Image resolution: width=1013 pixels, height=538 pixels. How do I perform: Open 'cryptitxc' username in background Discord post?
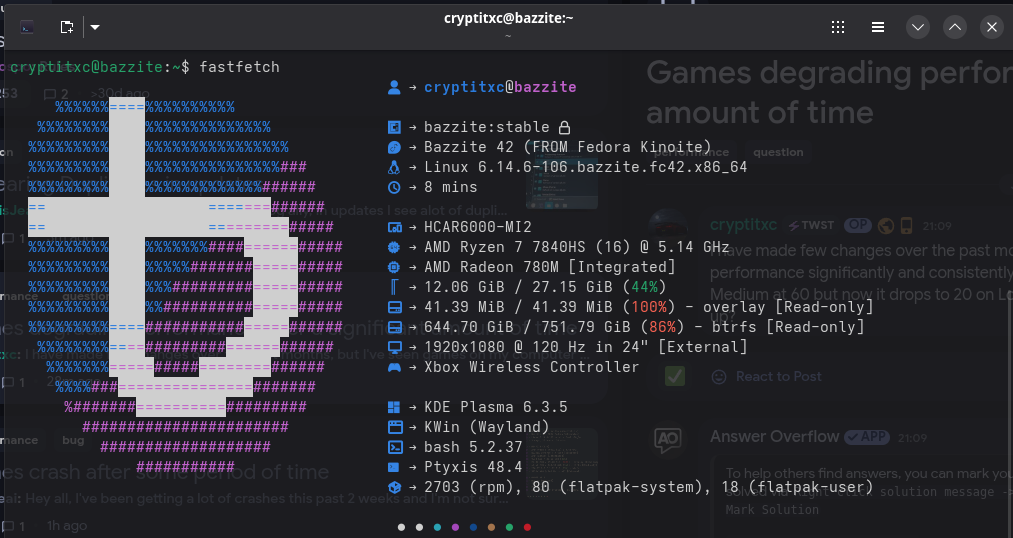click(x=744, y=225)
